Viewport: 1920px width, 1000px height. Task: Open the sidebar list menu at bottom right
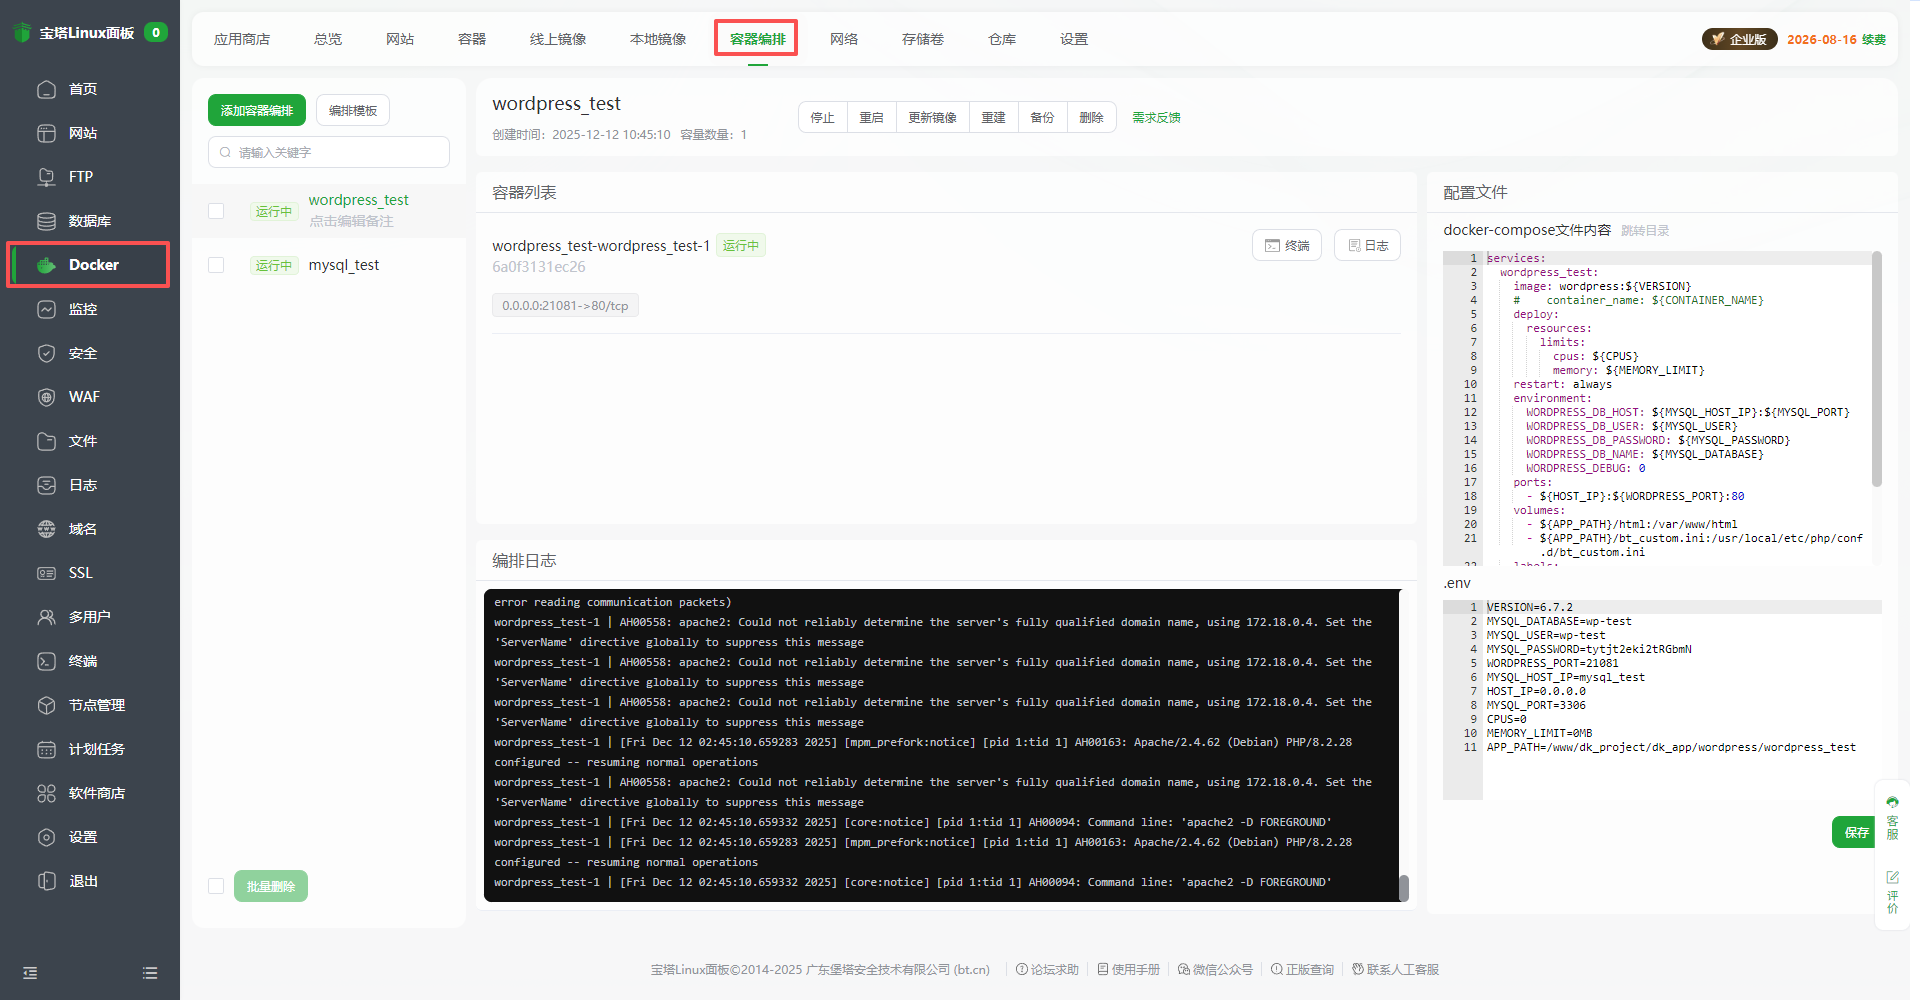point(150,973)
